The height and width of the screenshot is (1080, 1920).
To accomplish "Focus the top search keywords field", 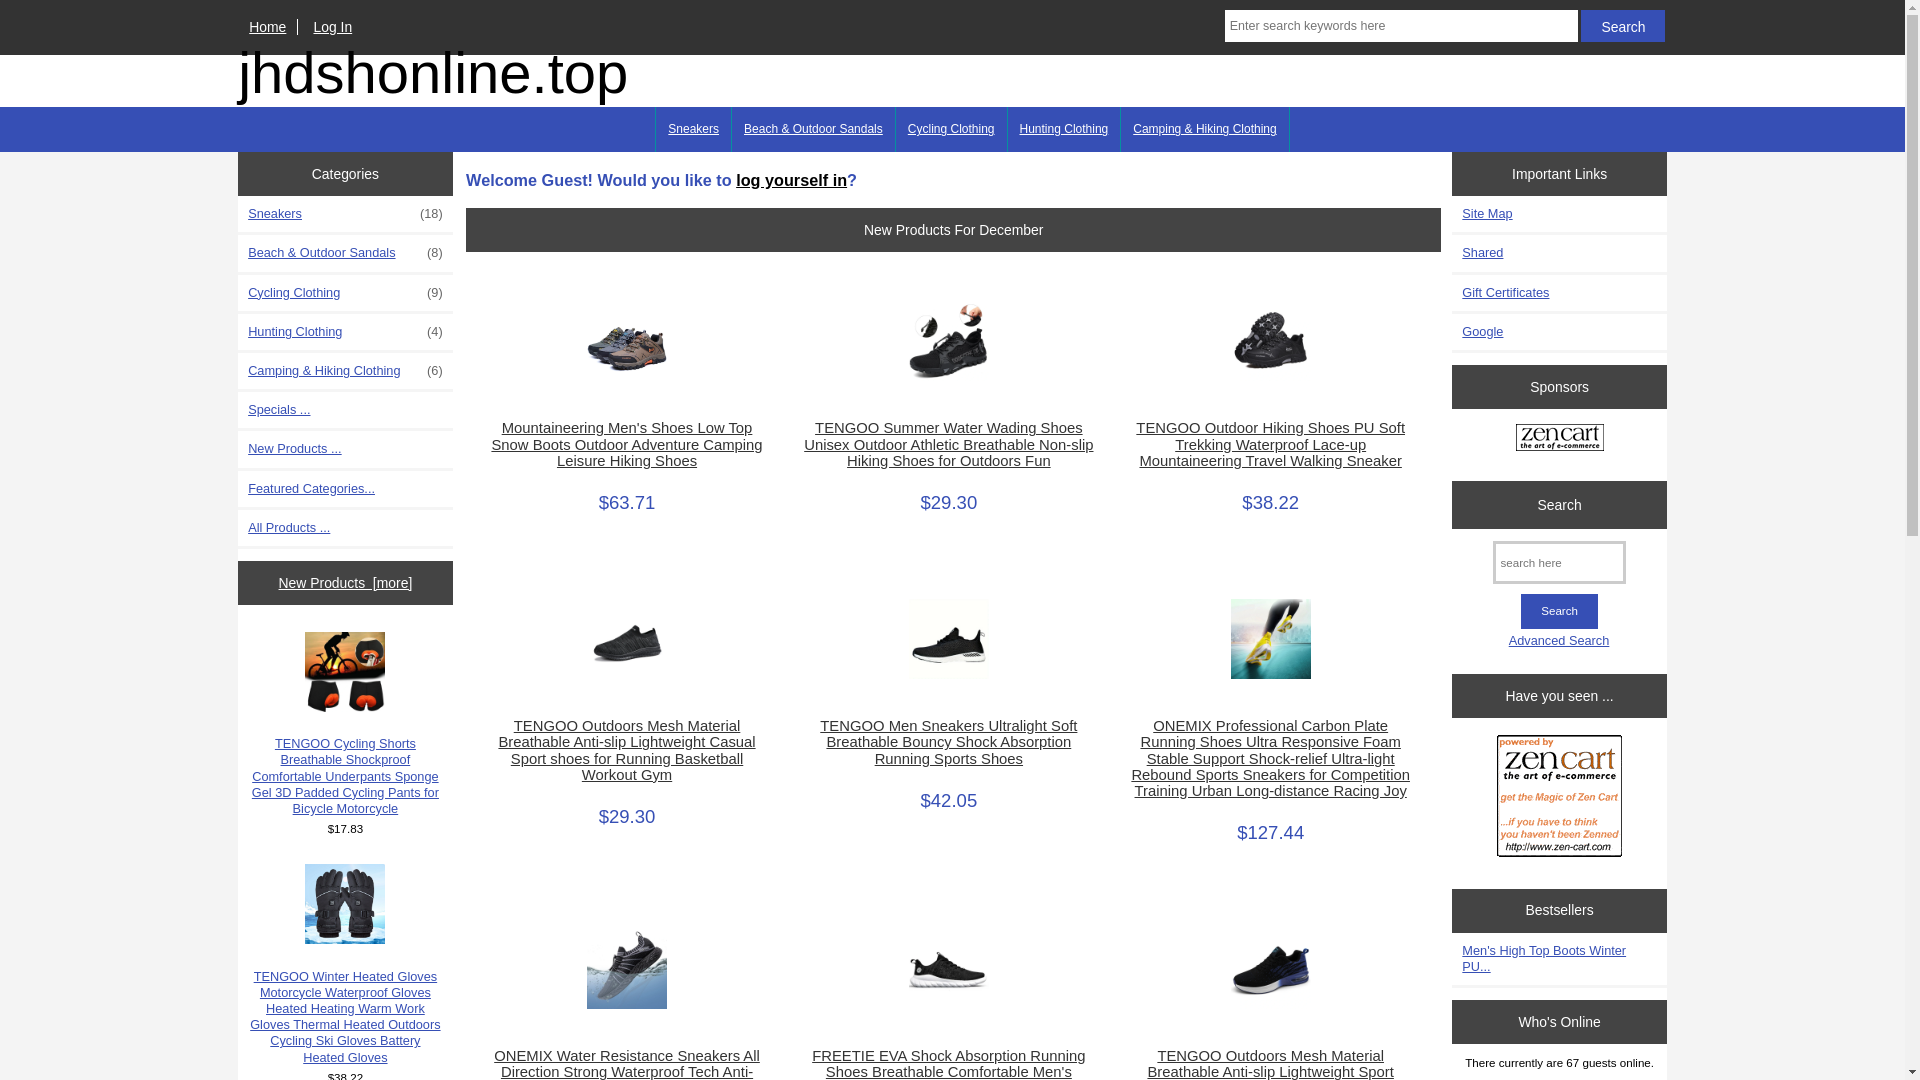I will (x=1400, y=26).
